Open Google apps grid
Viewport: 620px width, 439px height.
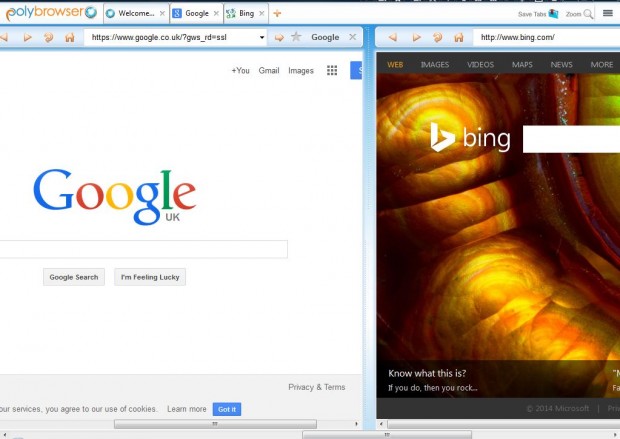(332, 70)
